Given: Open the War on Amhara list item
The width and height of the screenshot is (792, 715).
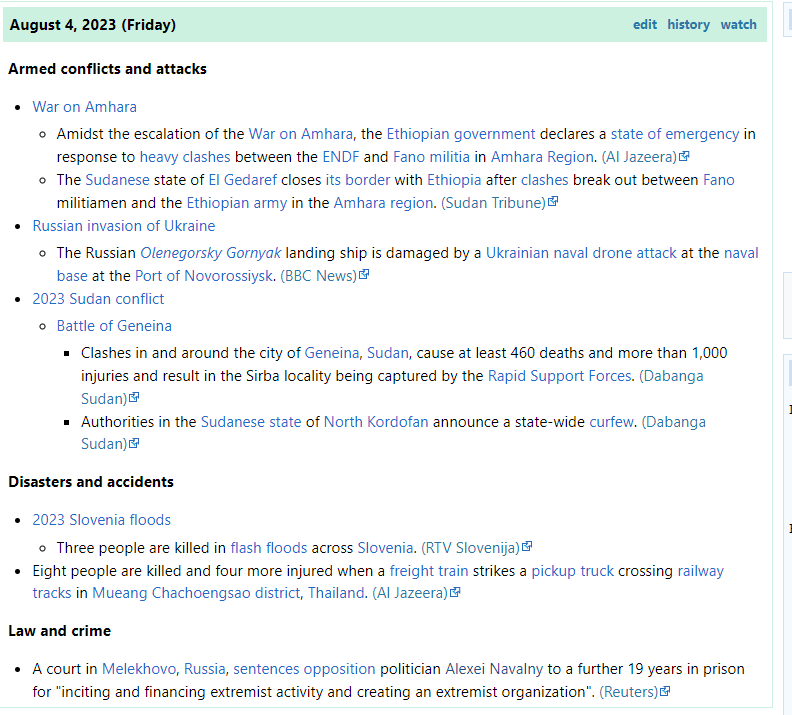Looking at the screenshot, I should 84,107.
